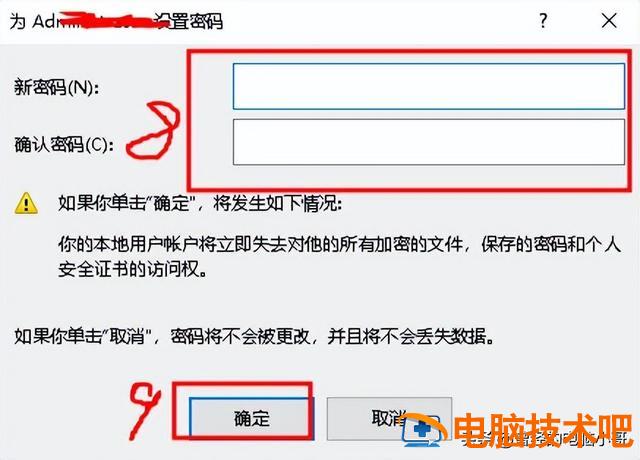Image resolution: width=640 pixels, height=460 pixels.
Task: Select the 新密码(N) label
Action: coord(56,87)
